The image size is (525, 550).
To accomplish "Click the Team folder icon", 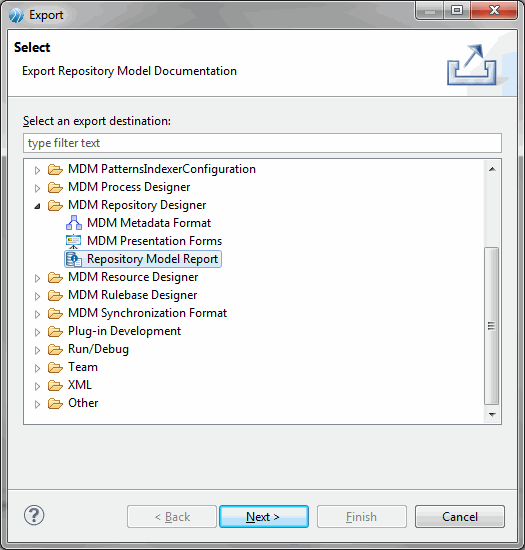I will tap(55, 367).
